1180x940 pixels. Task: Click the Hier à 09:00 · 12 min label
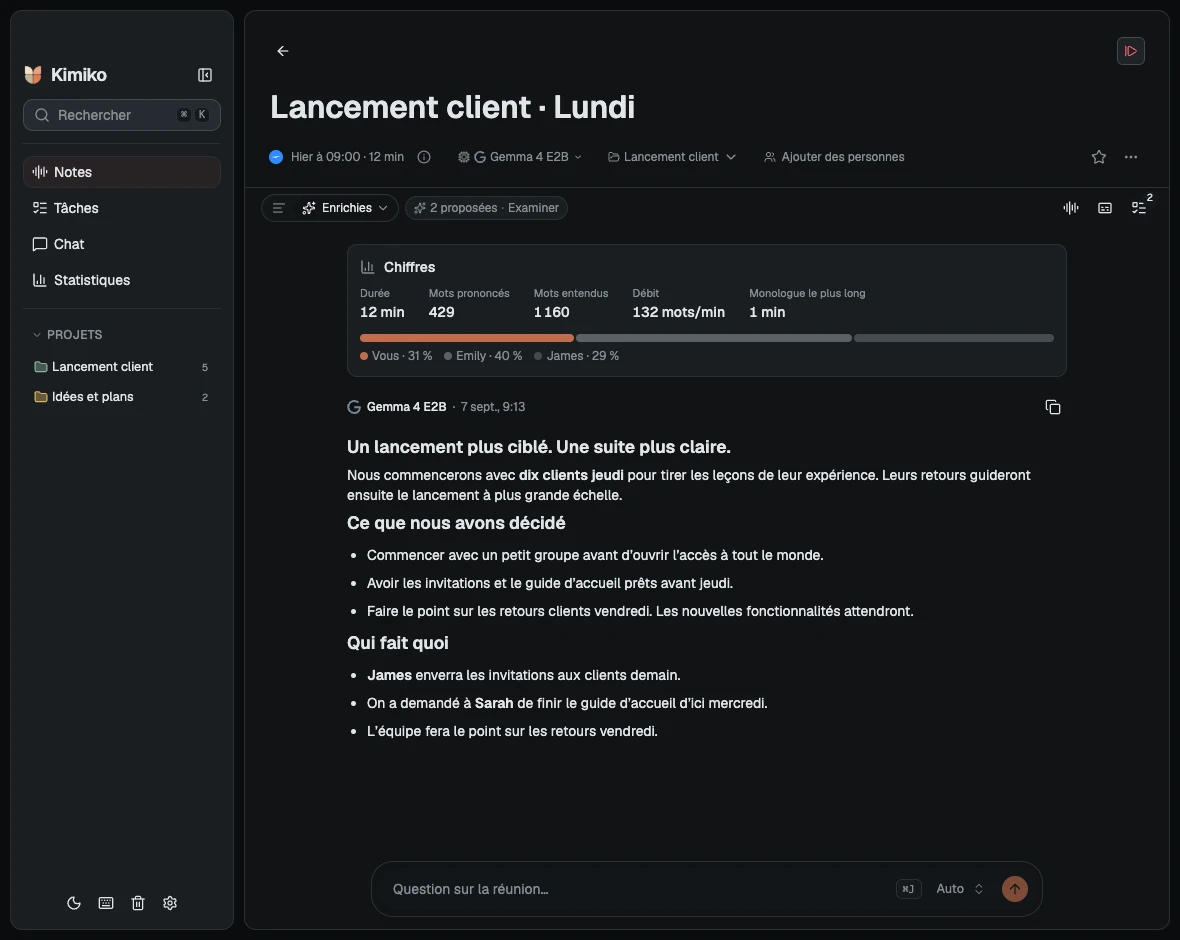[347, 157]
